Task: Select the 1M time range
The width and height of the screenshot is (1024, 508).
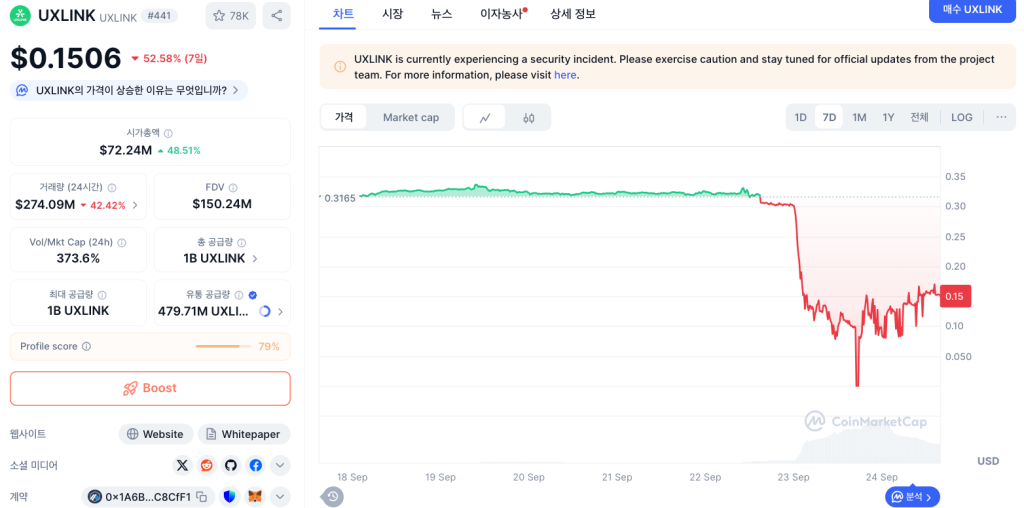Action: 859,118
